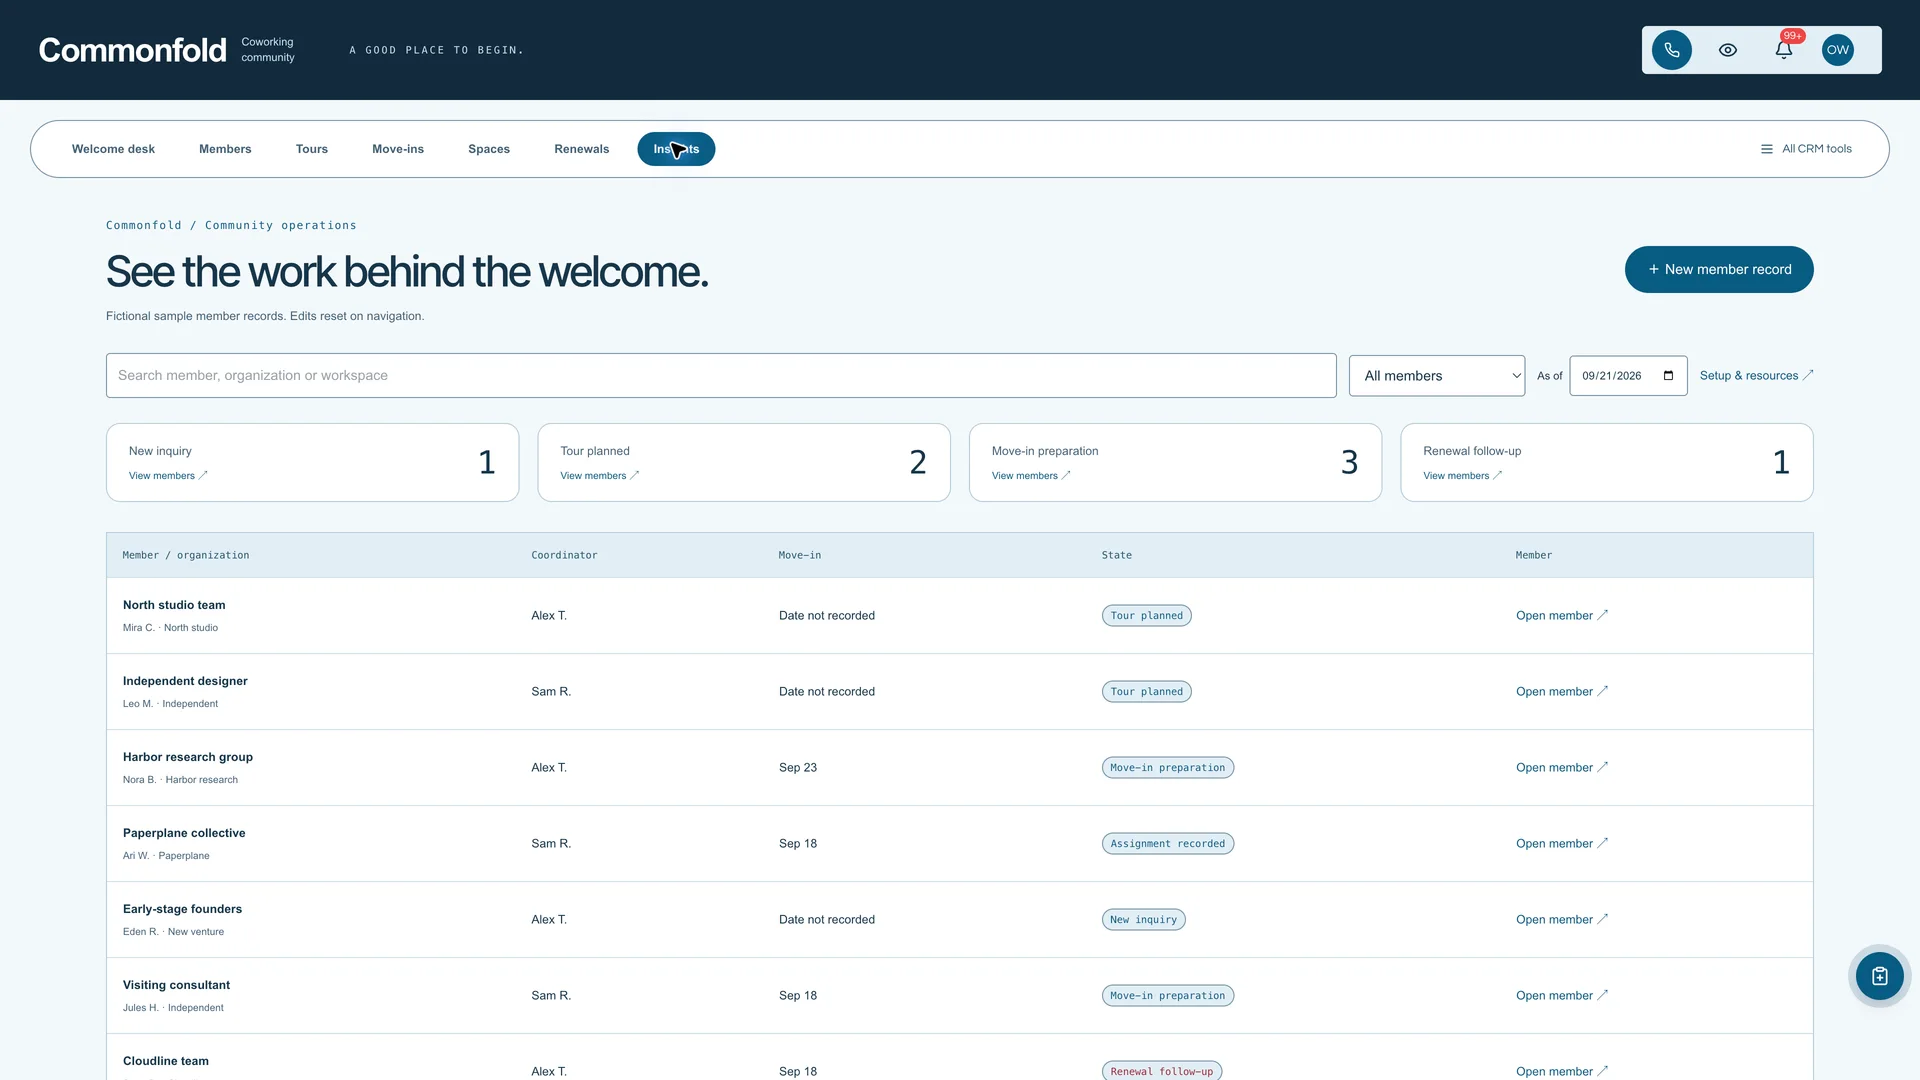Click the State column header
1920x1080 pixels.
point(1117,555)
